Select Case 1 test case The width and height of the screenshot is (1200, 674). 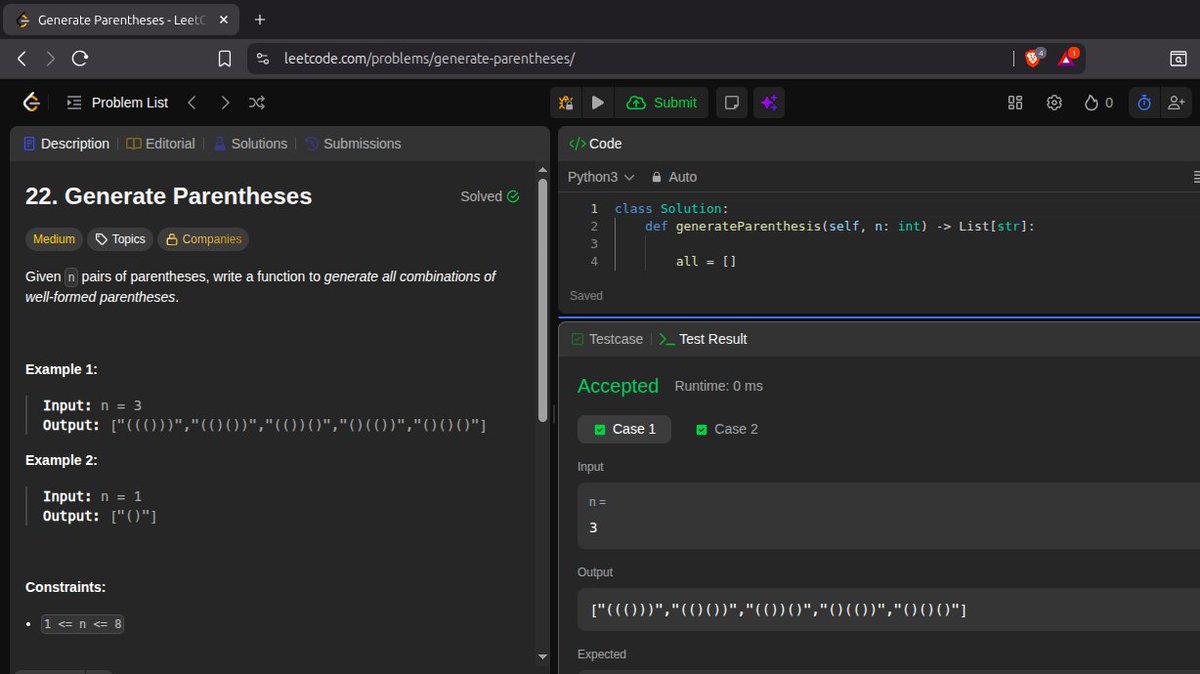624,429
